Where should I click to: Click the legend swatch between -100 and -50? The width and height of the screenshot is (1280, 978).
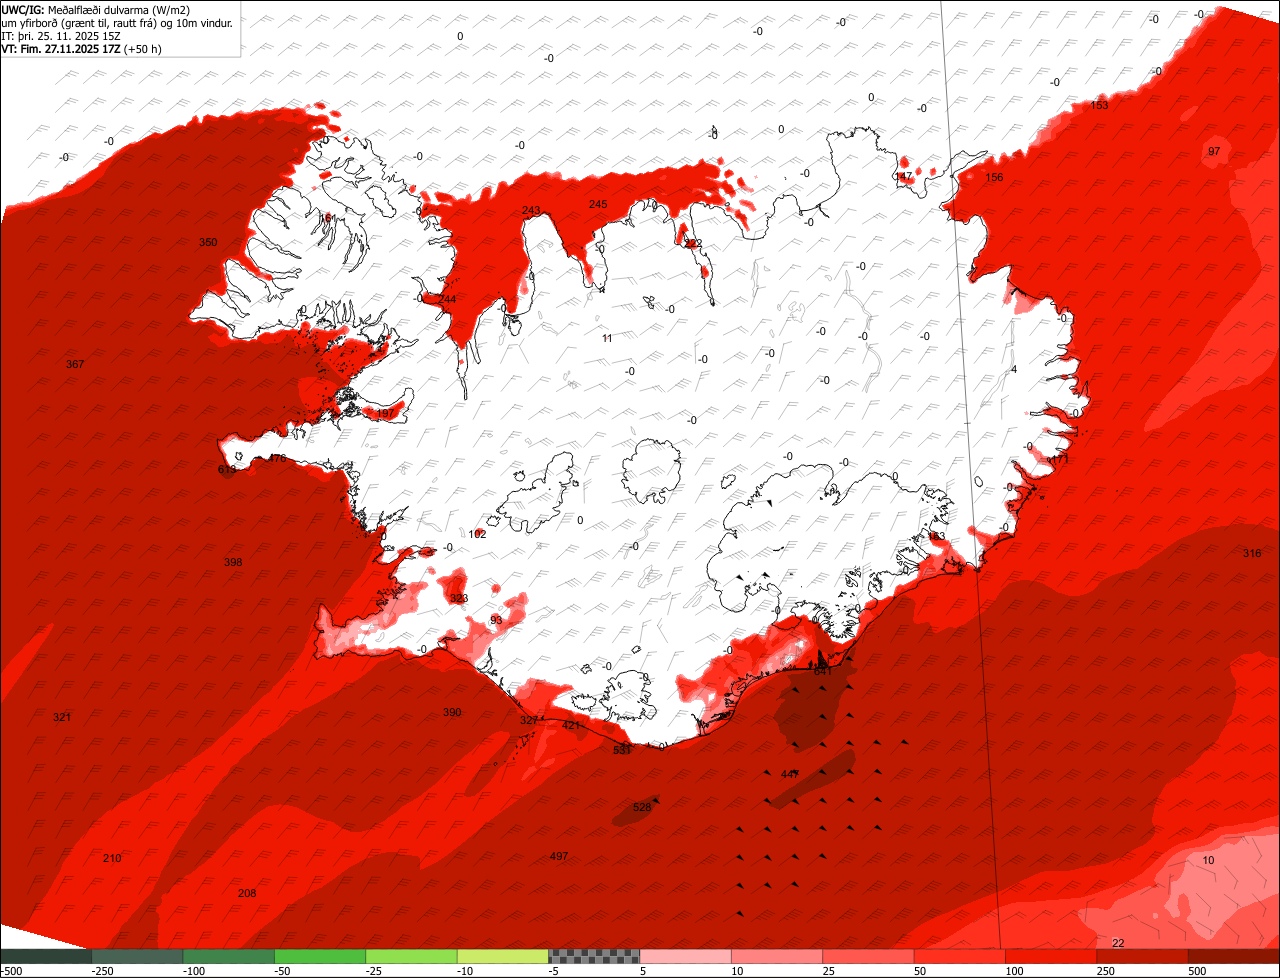point(228,956)
